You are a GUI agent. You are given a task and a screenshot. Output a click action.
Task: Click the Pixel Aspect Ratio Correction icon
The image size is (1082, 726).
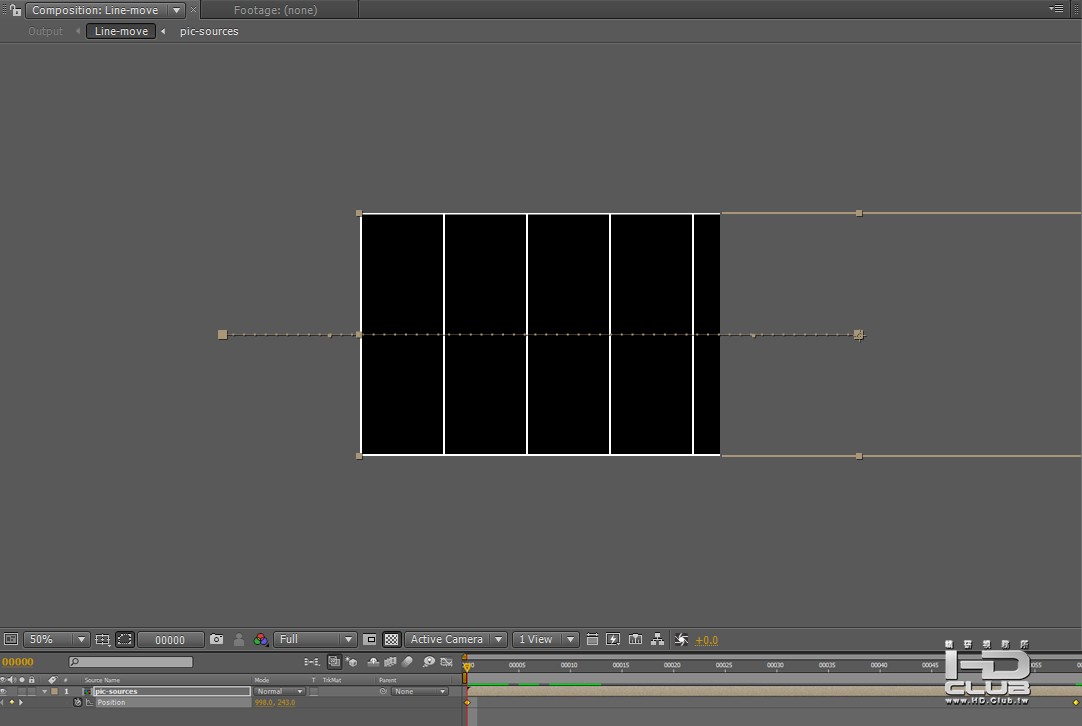pyautogui.click(x=592, y=640)
